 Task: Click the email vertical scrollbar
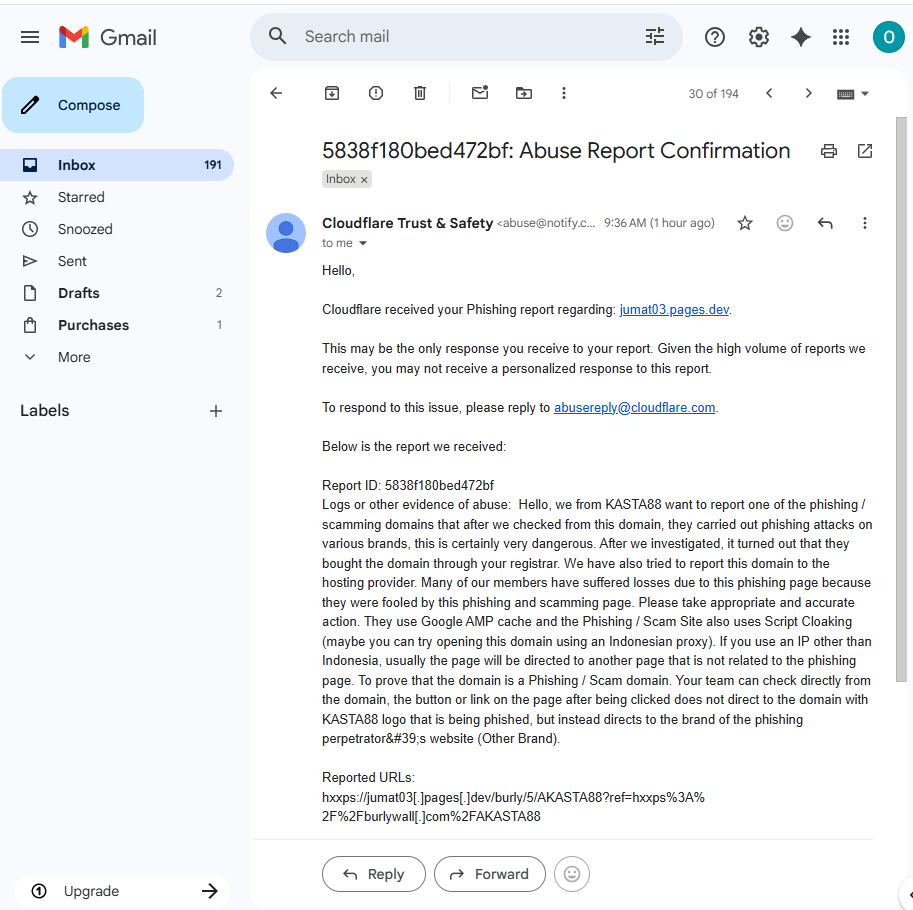point(901,399)
